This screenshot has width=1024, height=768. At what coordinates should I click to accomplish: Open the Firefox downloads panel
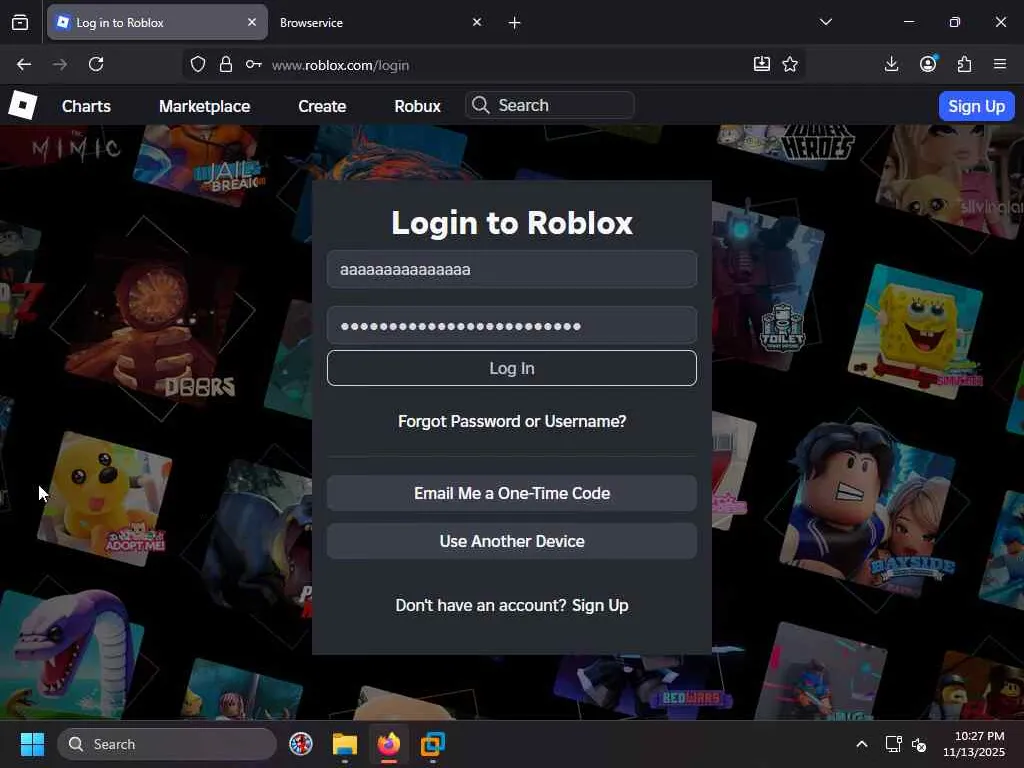click(892, 64)
